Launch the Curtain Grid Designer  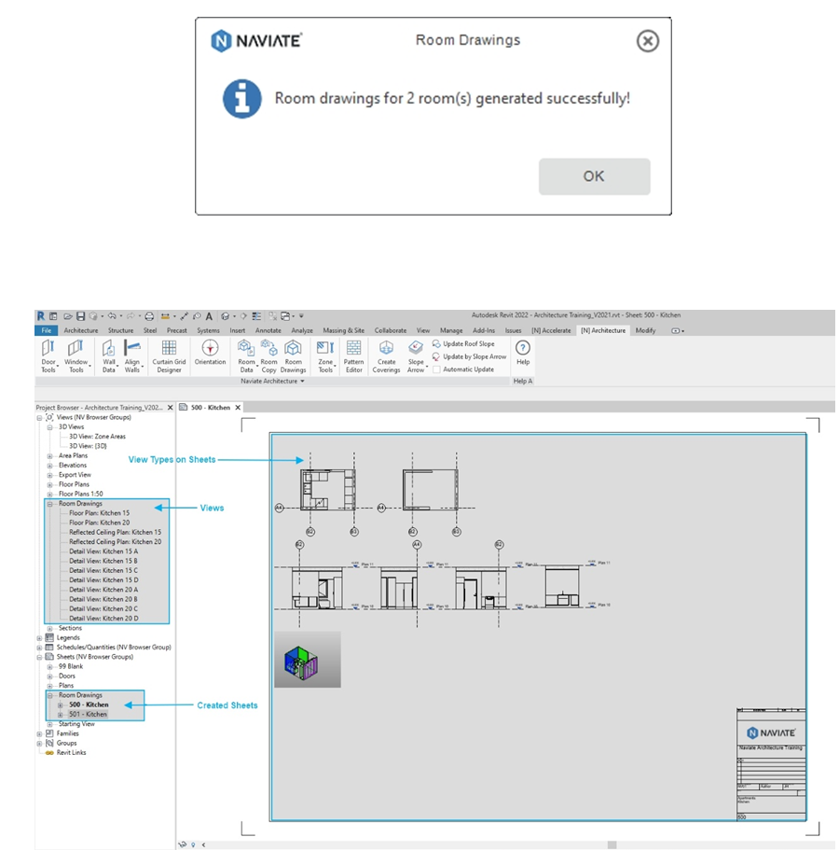point(169,356)
